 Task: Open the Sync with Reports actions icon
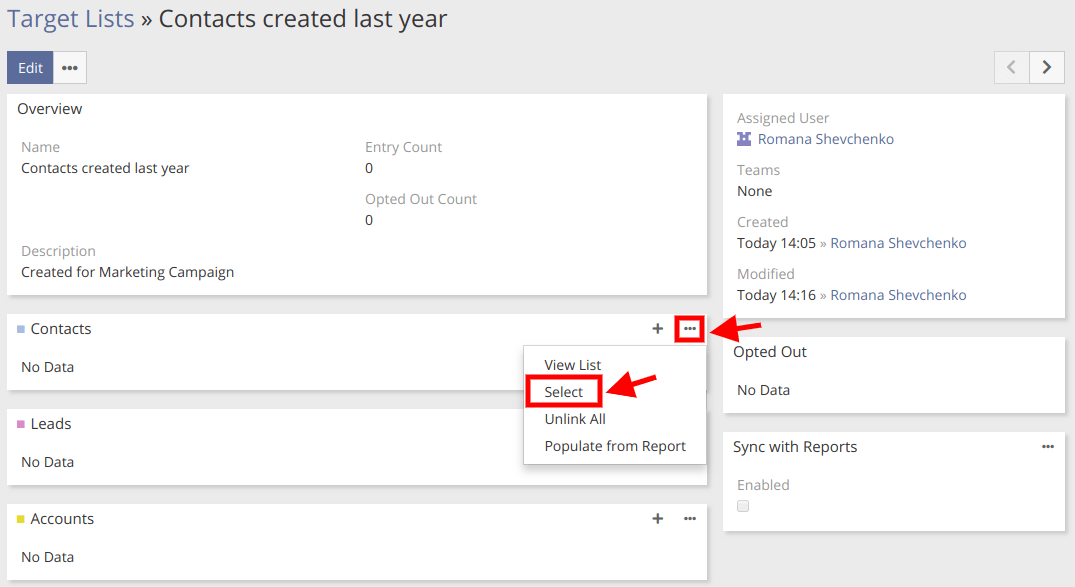tap(1047, 446)
